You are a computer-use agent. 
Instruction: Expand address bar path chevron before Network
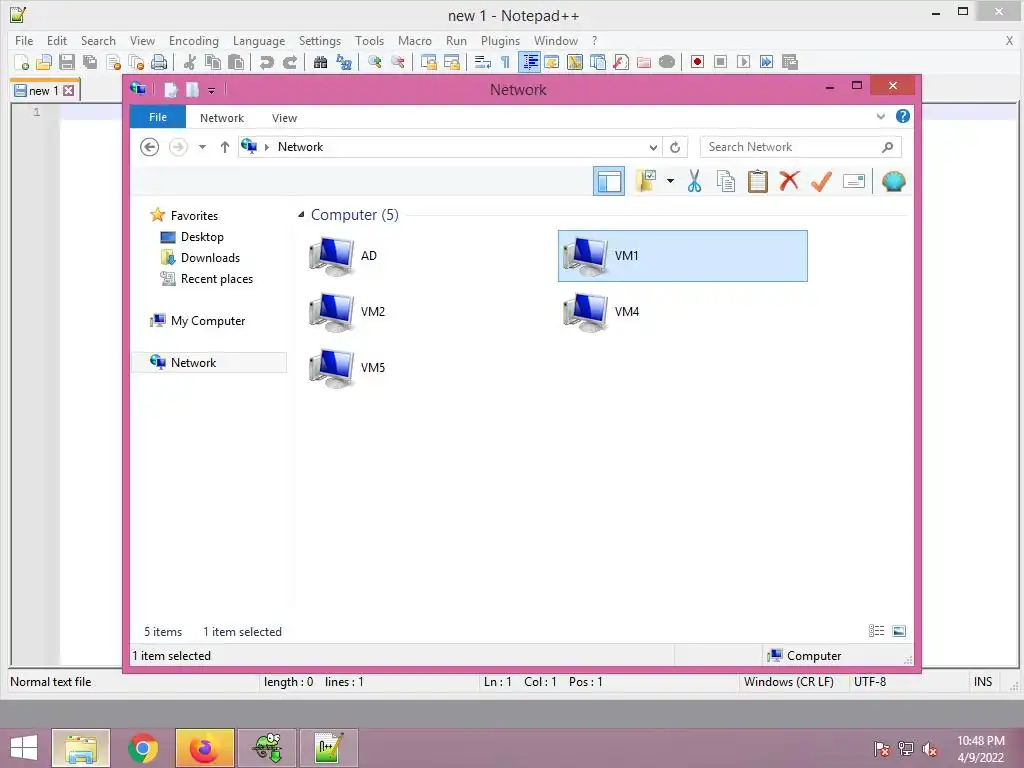[x=266, y=147]
